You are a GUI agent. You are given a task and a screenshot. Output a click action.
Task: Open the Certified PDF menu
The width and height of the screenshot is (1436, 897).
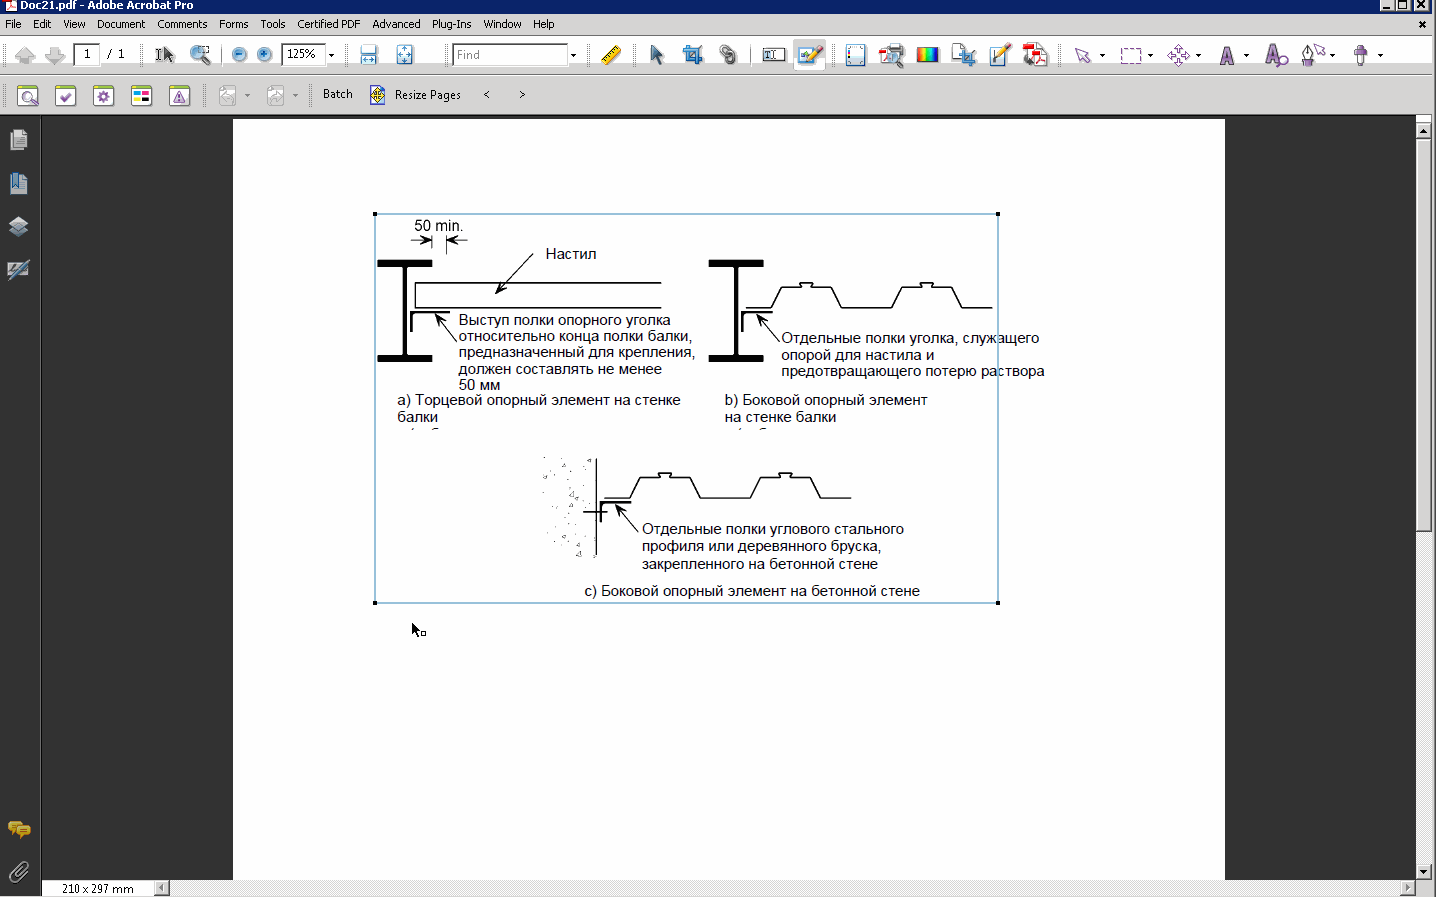(x=328, y=24)
